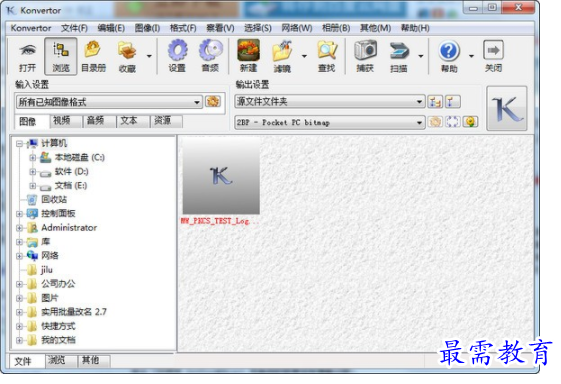Switch to the 音频 input tab
The width and height of the screenshot is (561, 384).
pos(99,121)
